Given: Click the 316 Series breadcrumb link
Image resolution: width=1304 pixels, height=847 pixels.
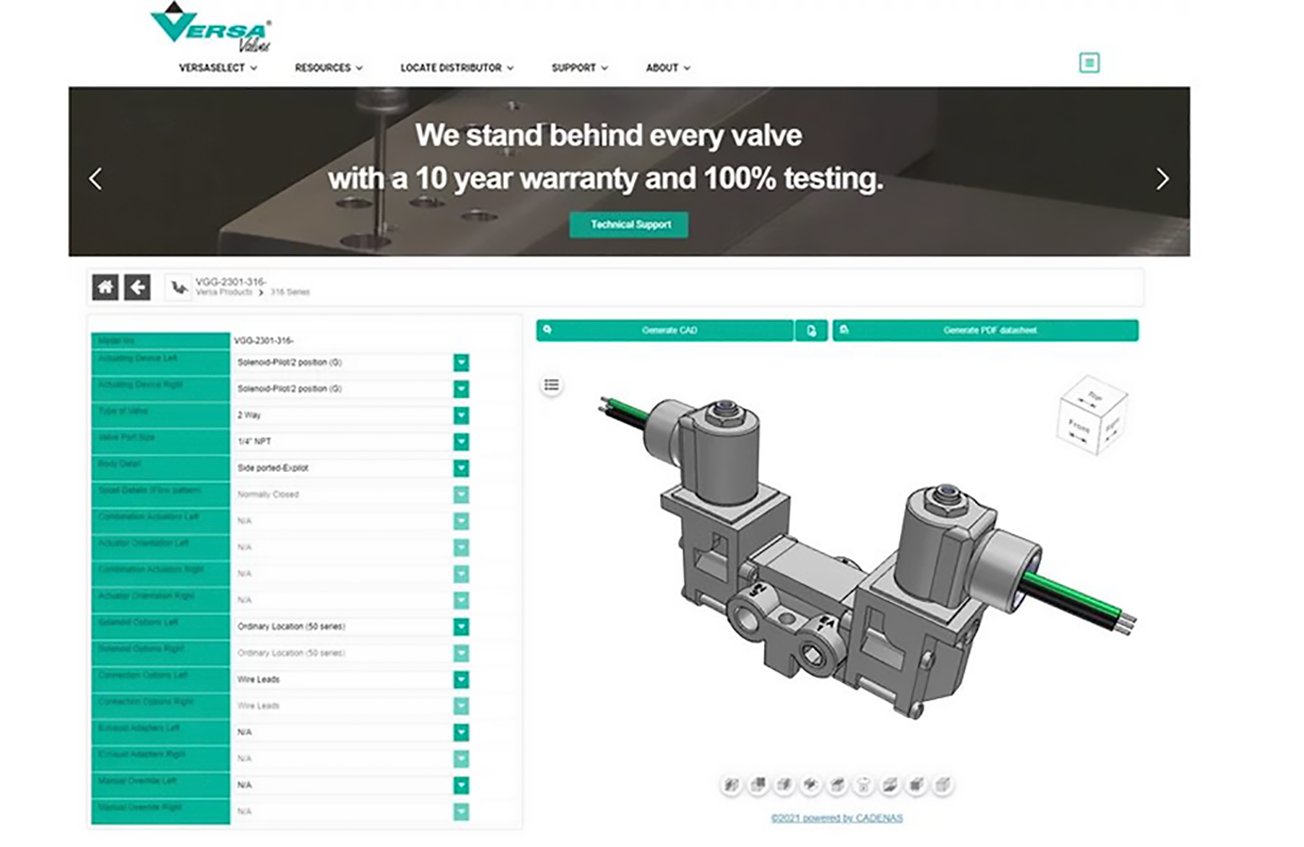Looking at the screenshot, I should (292, 292).
